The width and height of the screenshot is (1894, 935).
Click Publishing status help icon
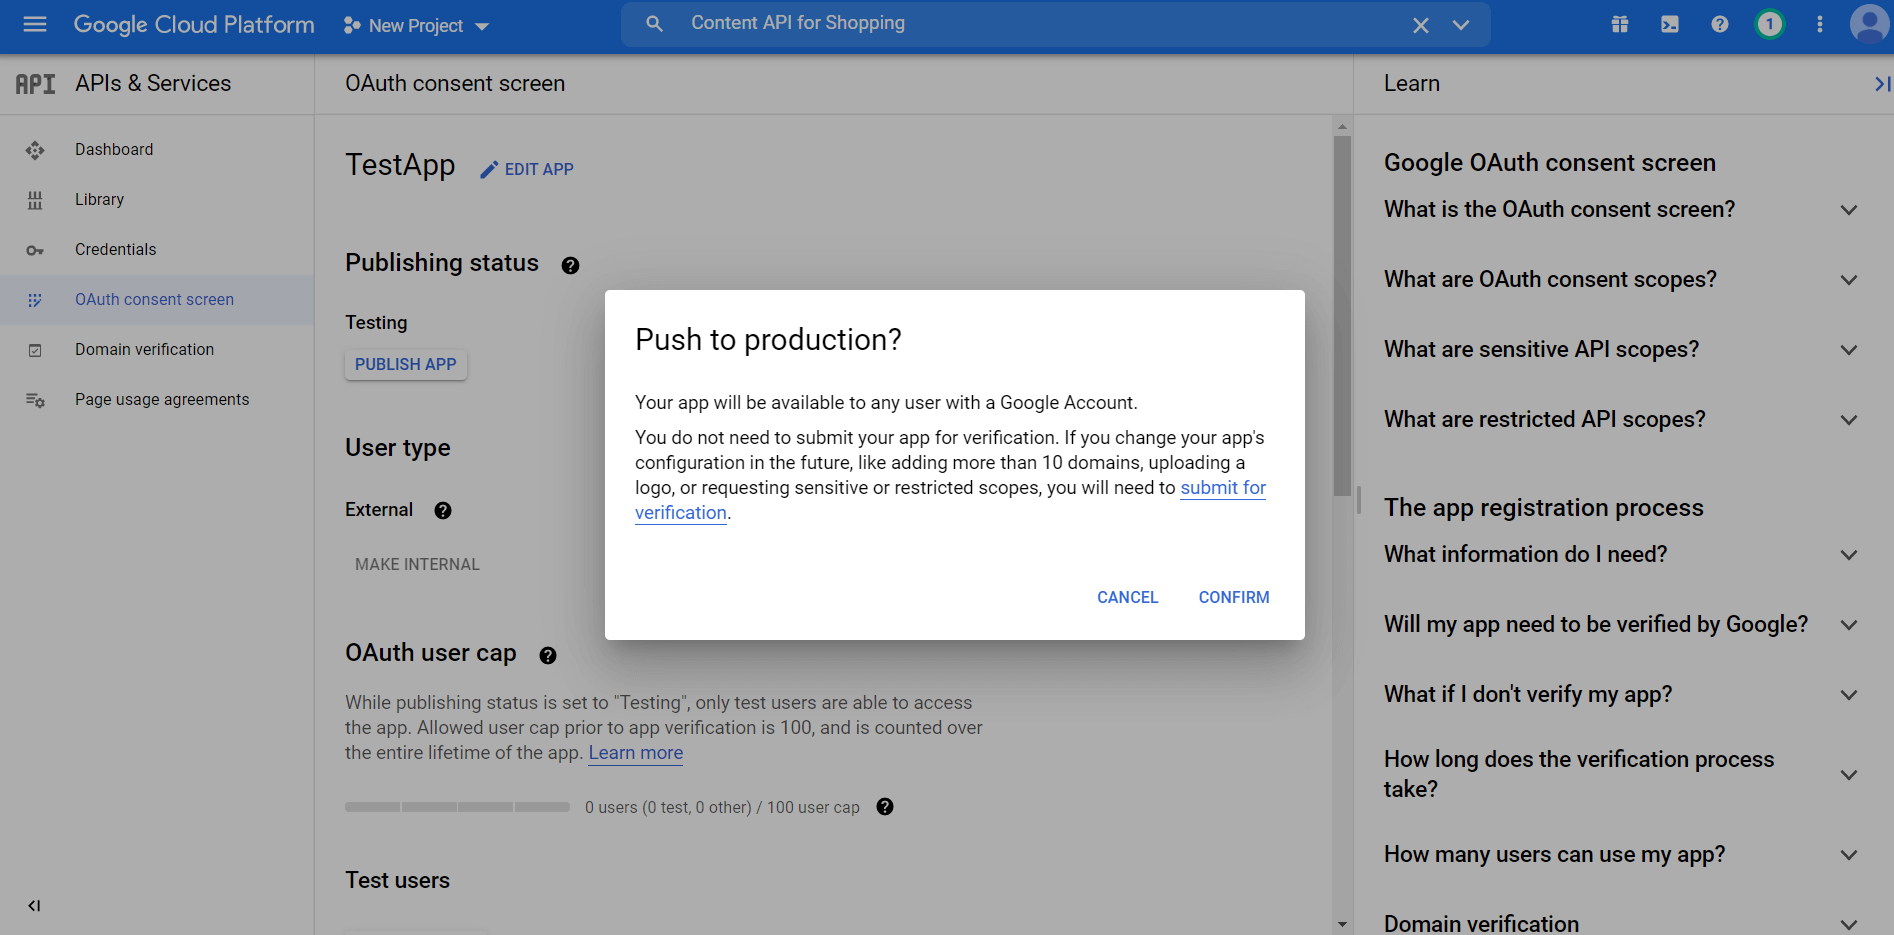(570, 265)
